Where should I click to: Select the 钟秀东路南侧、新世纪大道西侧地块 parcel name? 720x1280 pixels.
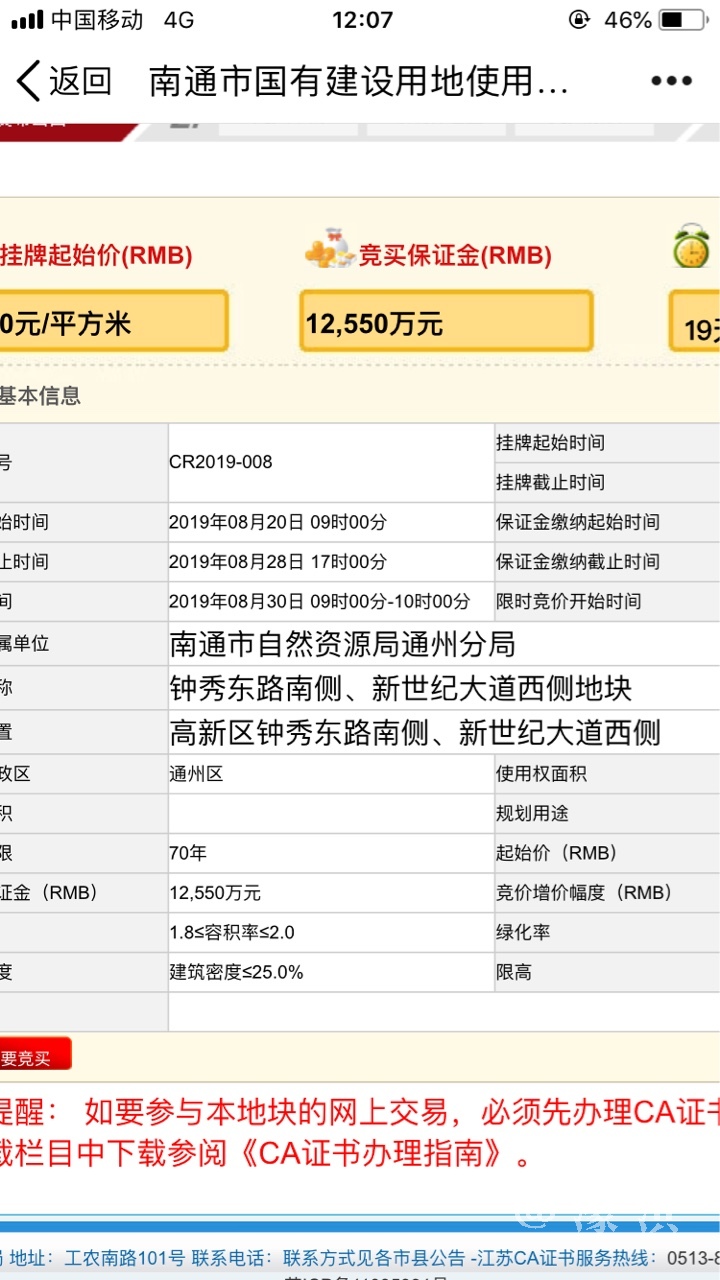(x=400, y=688)
